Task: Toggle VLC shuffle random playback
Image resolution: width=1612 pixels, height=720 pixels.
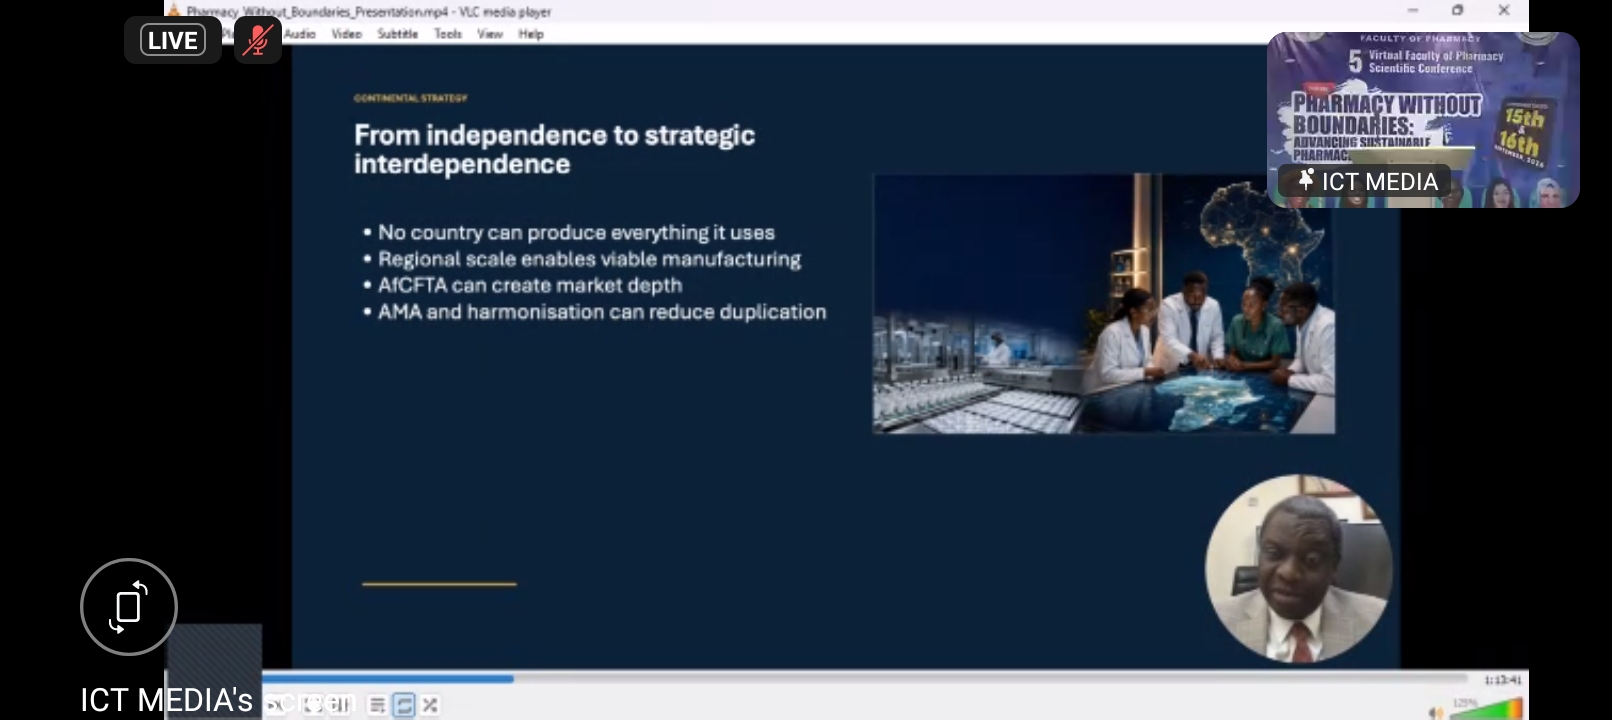Action: (430, 706)
